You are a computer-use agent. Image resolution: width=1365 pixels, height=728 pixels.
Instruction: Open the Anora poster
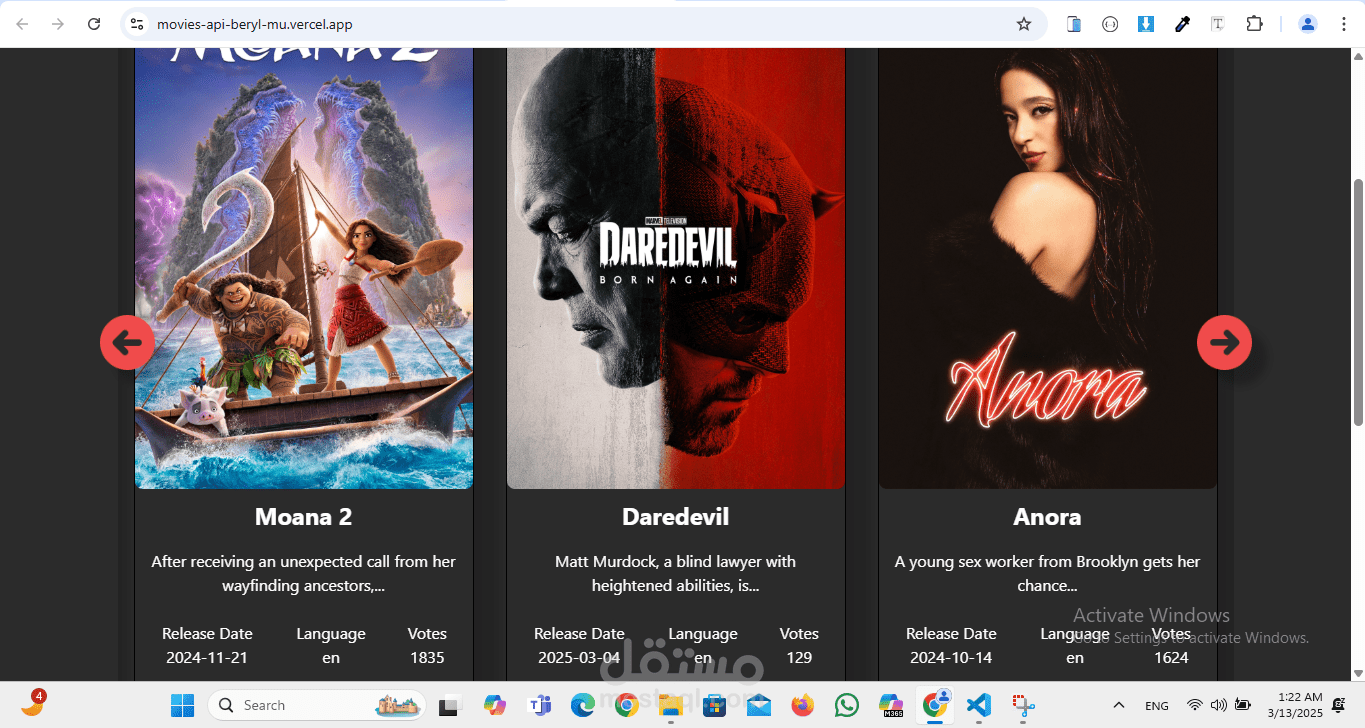pyautogui.click(x=1048, y=268)
